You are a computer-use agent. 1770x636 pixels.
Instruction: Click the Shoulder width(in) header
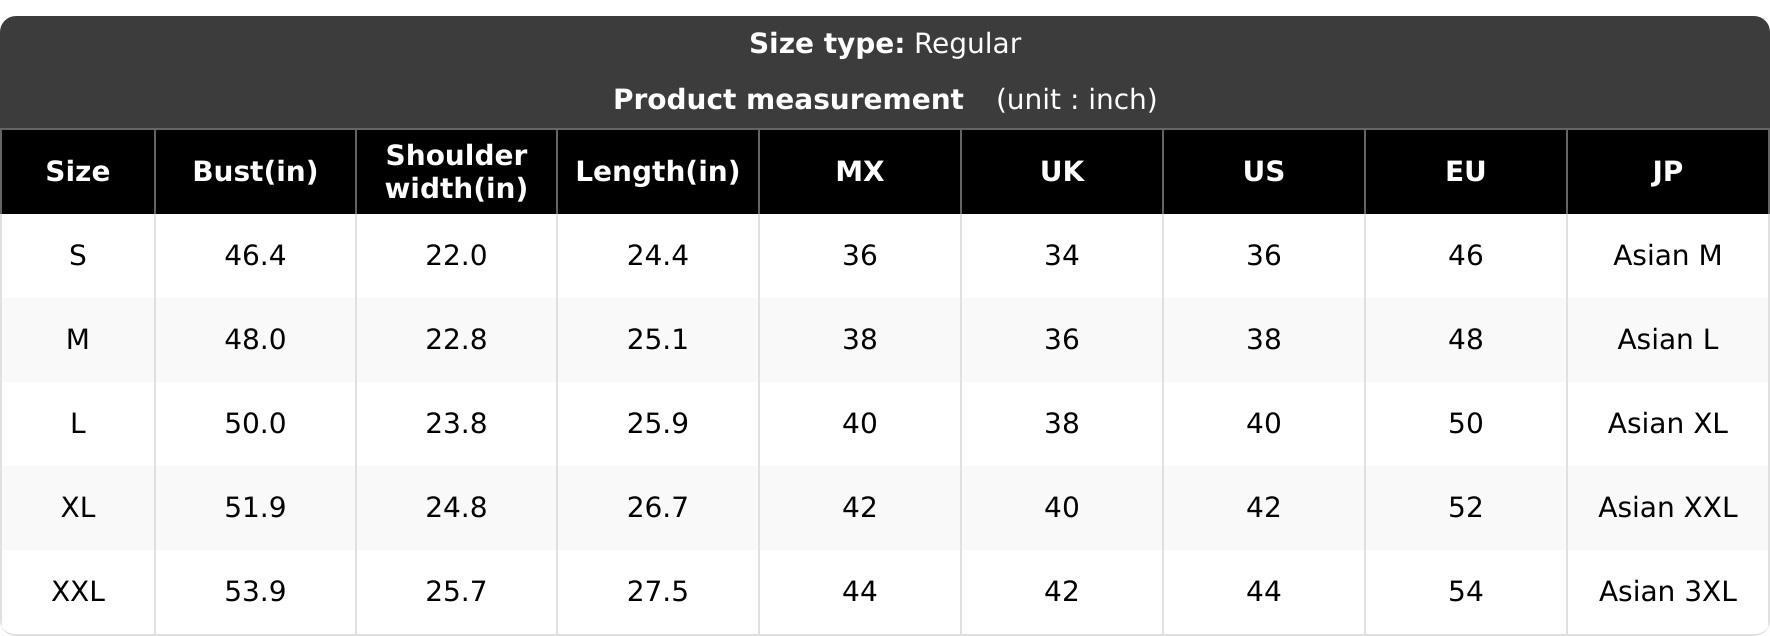pos(456,172)
